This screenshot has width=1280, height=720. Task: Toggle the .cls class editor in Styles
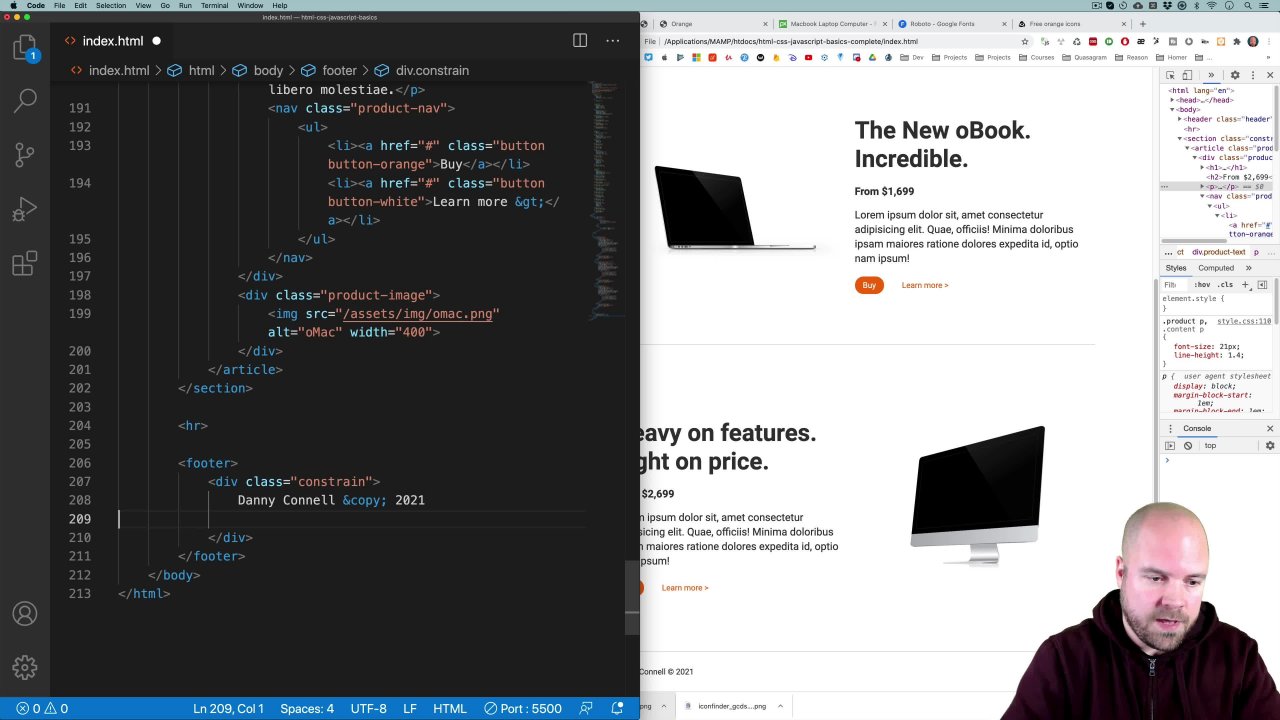coord(1226,285)
